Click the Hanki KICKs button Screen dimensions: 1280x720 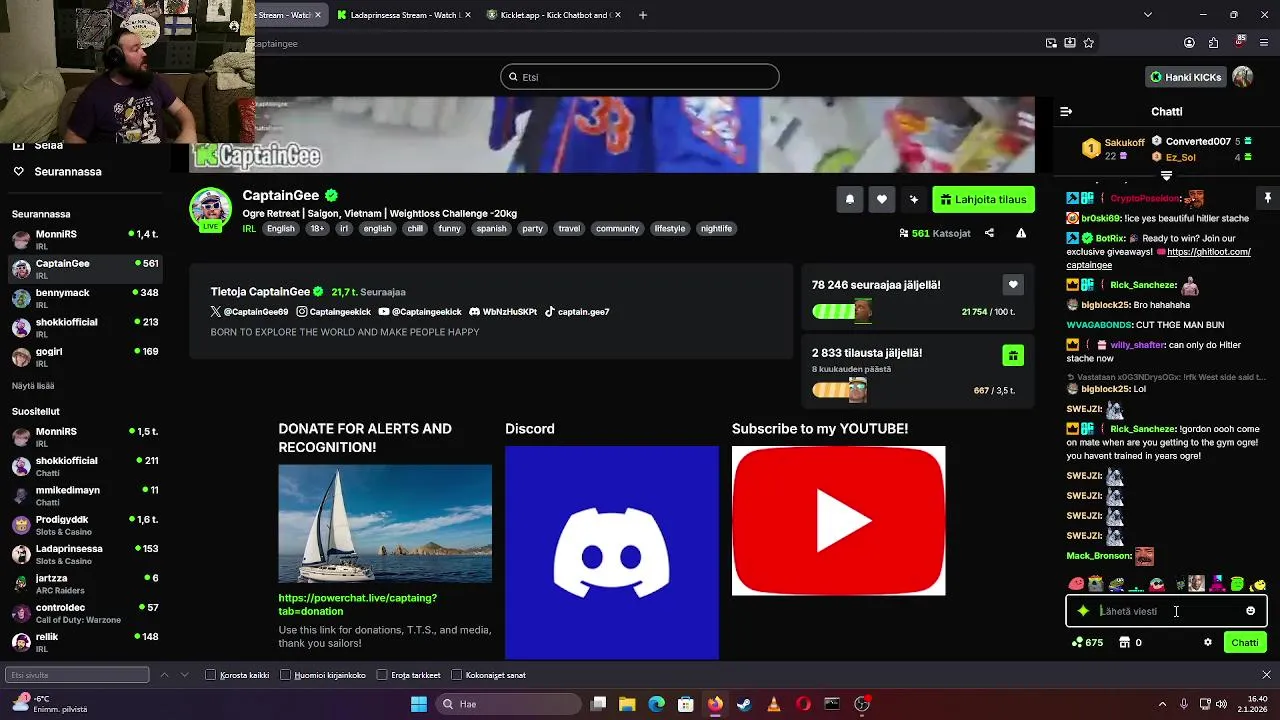click(1186, 77)
